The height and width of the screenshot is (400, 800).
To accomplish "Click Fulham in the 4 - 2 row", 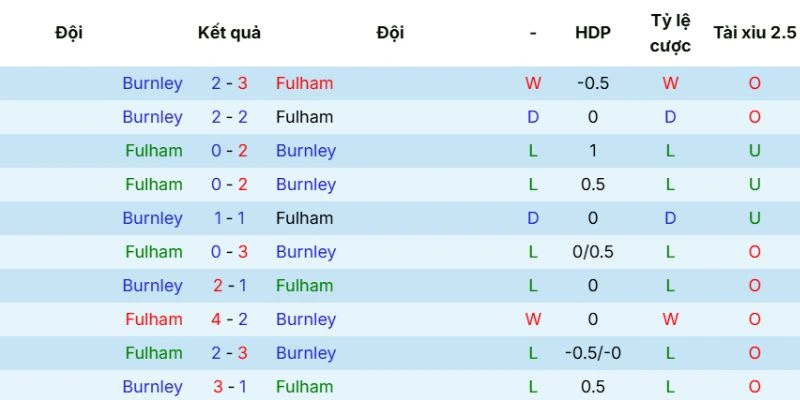I will (154, 319).
